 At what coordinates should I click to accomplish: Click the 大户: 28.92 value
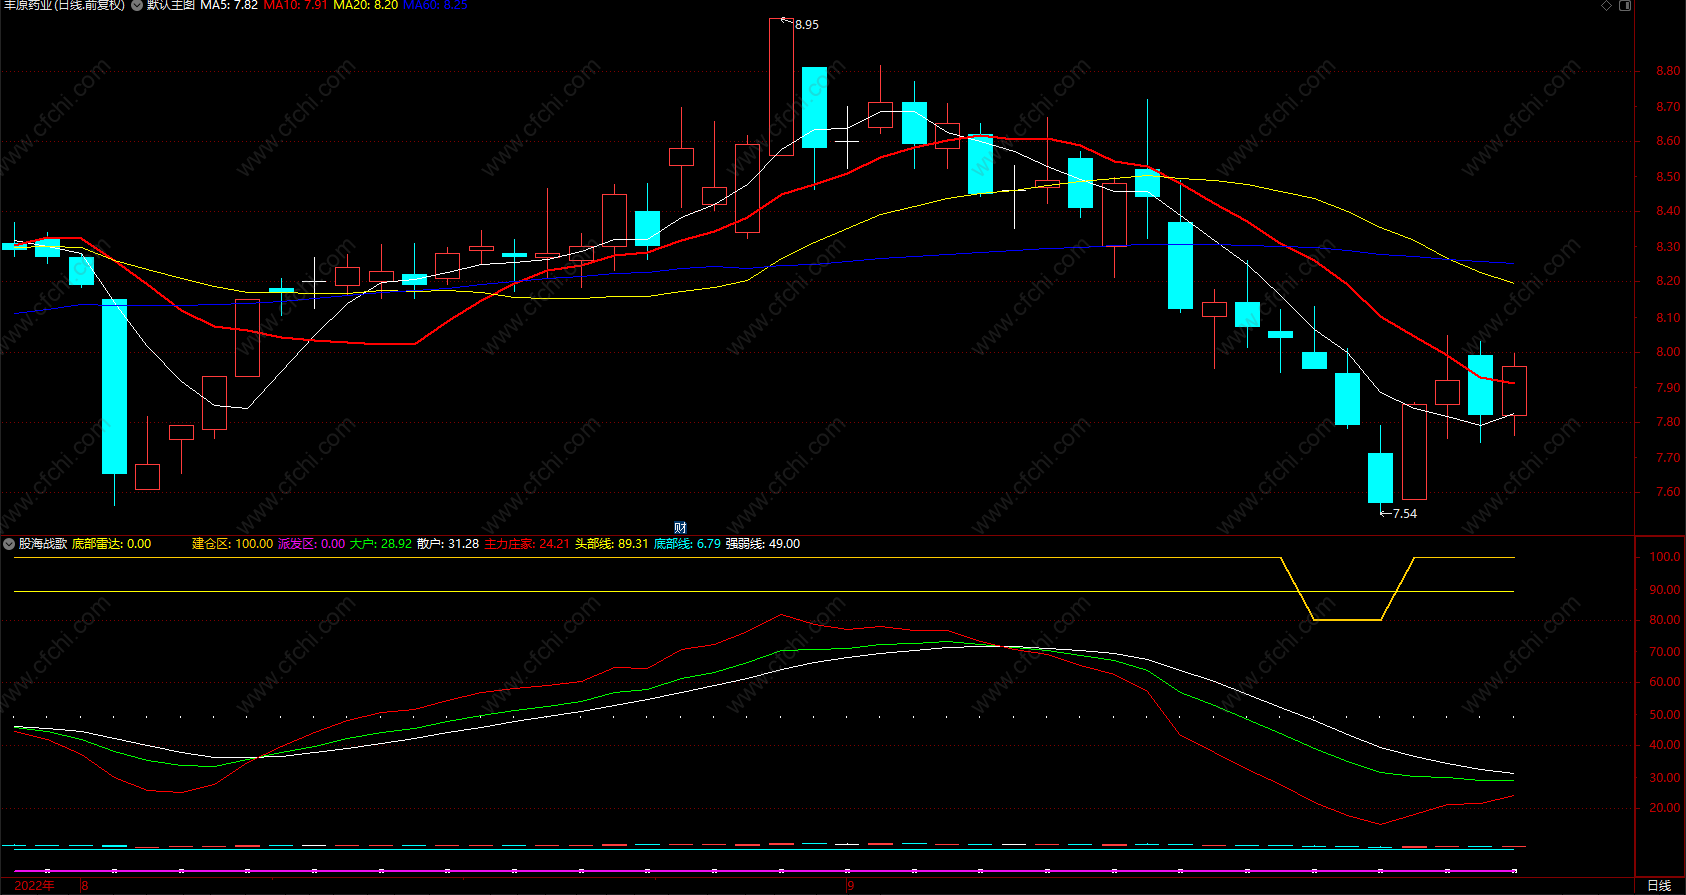[381, 544]
